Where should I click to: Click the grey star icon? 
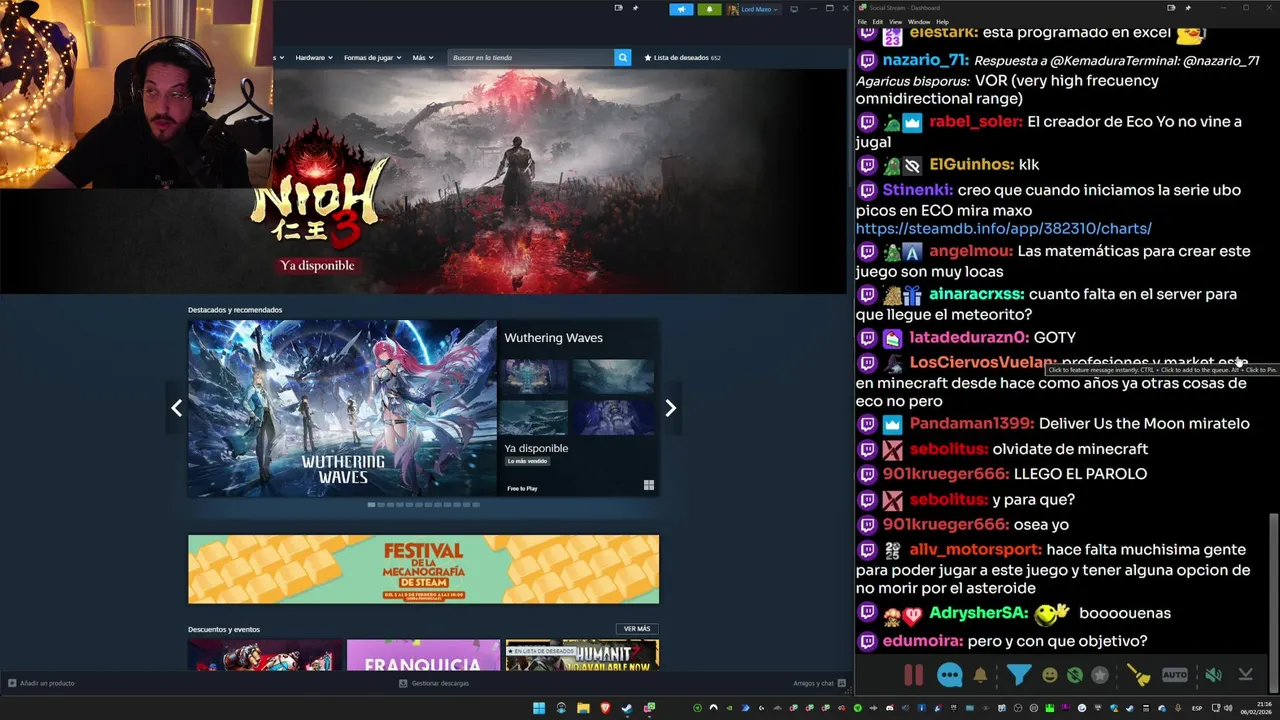pyautogui.click(x=1100, y=675)
